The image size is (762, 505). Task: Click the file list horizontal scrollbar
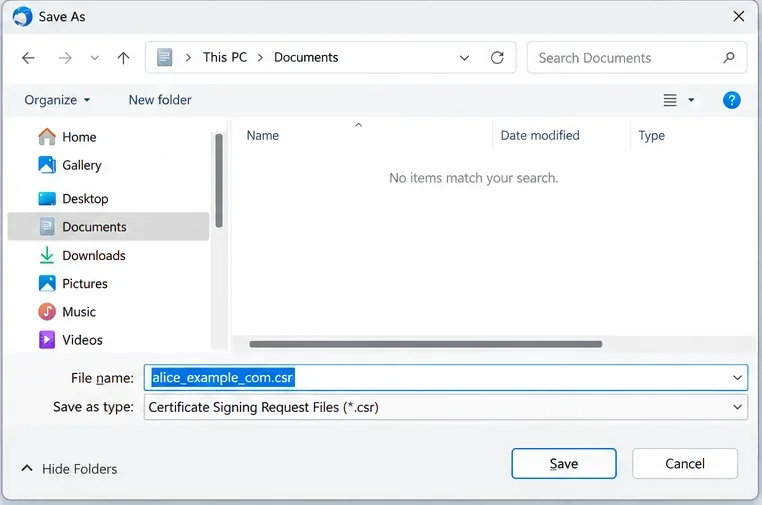point(426,344)
